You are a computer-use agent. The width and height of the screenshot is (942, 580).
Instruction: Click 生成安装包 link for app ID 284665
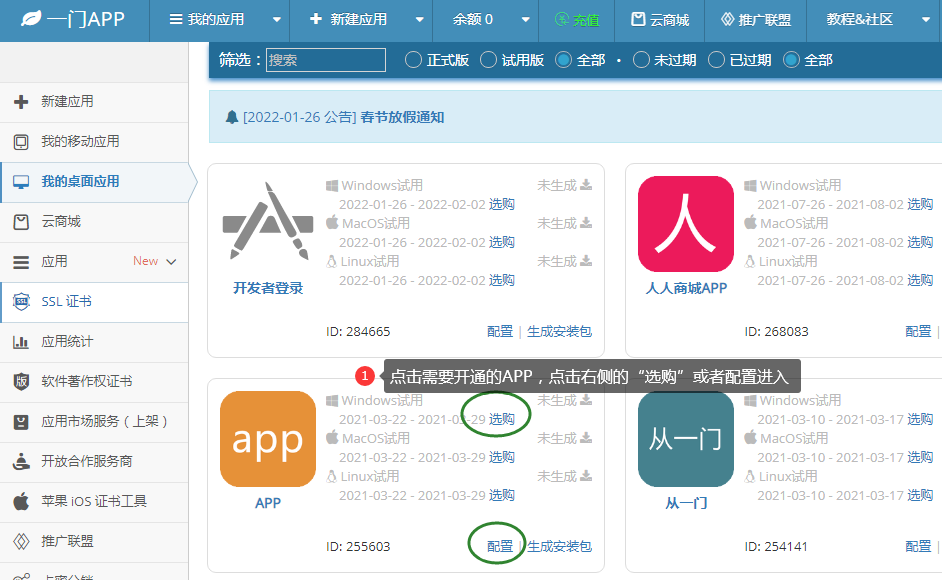point(559,331)
